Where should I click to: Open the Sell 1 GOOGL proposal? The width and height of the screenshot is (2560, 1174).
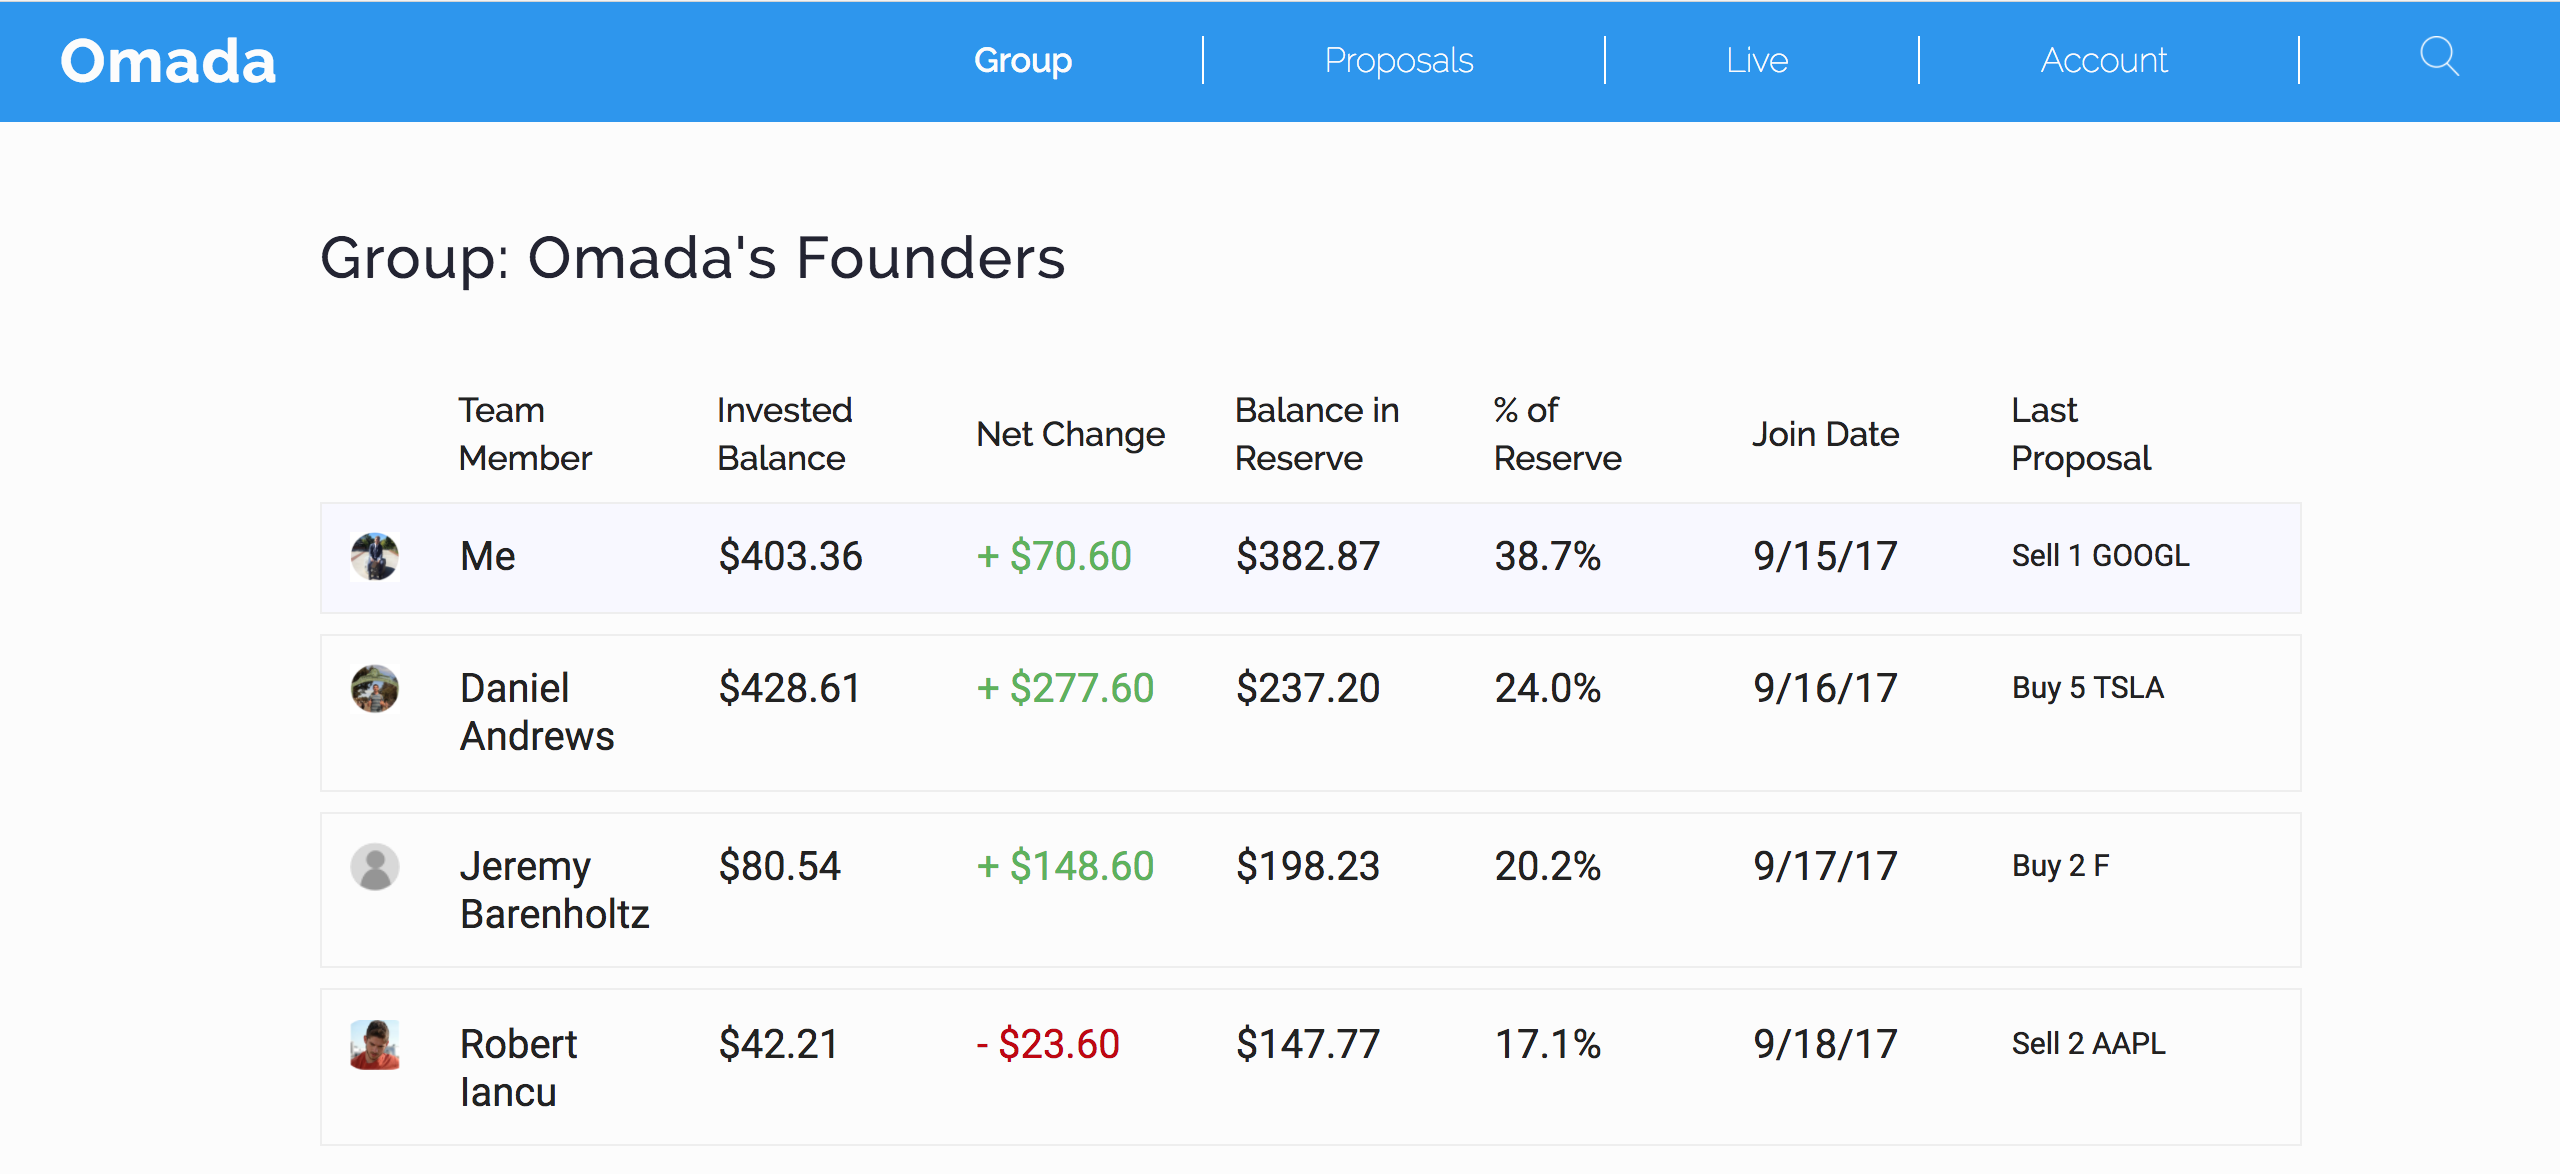(2100, 556)
